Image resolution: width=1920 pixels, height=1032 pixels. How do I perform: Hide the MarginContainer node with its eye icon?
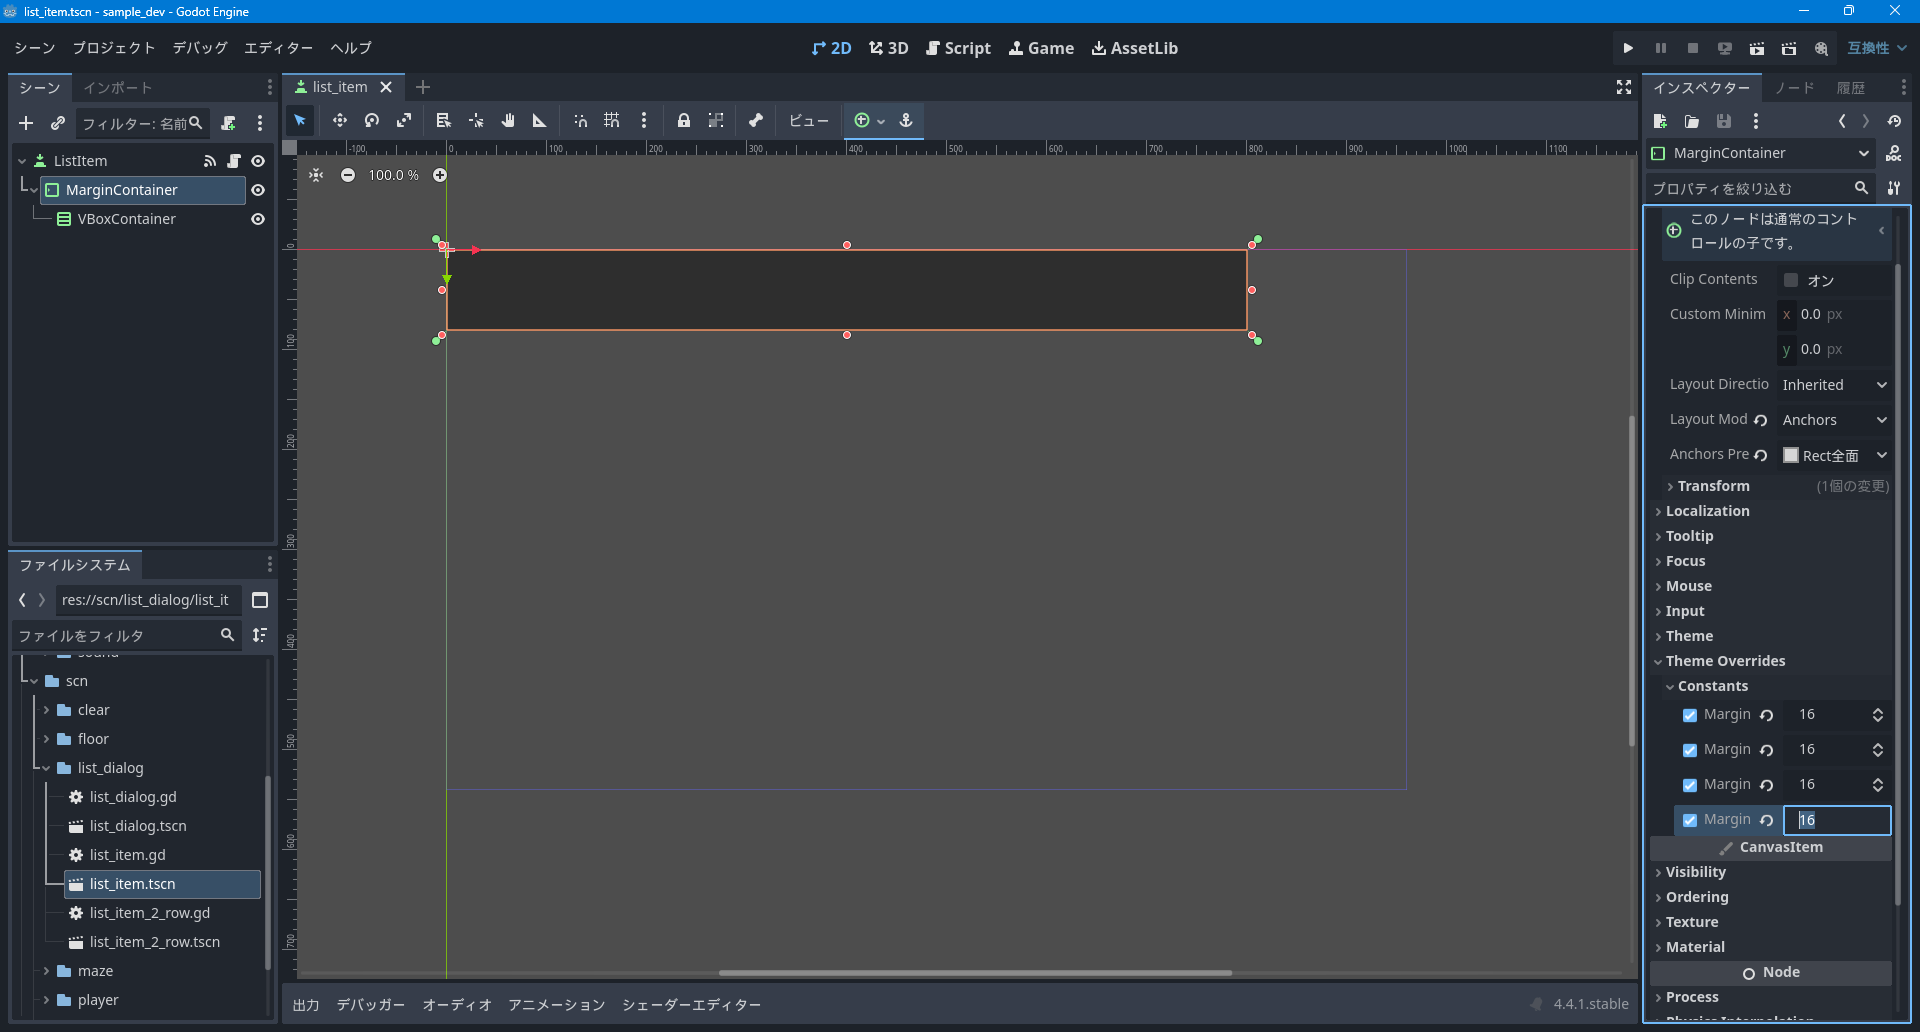click(x=258, y=190)
